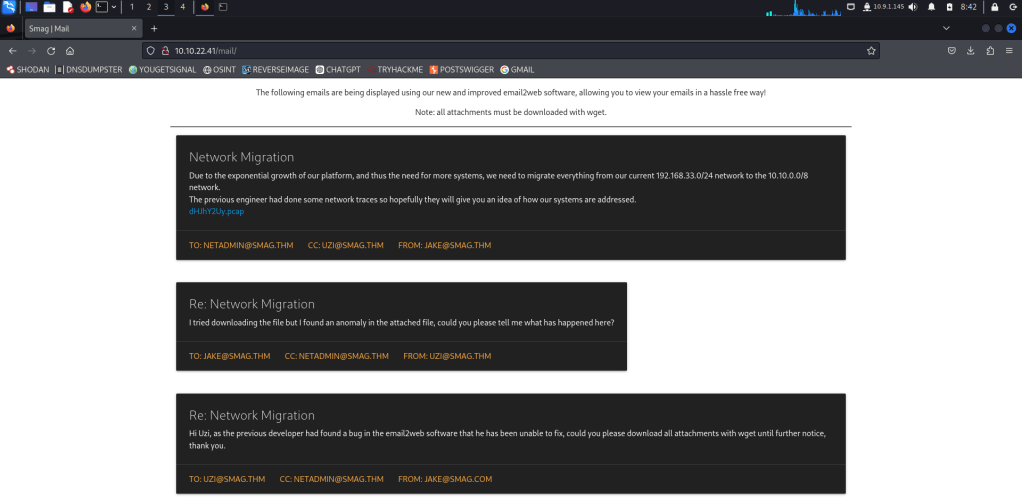Click the back navigation arrow

pyautogui.click(x=12, y=50)
